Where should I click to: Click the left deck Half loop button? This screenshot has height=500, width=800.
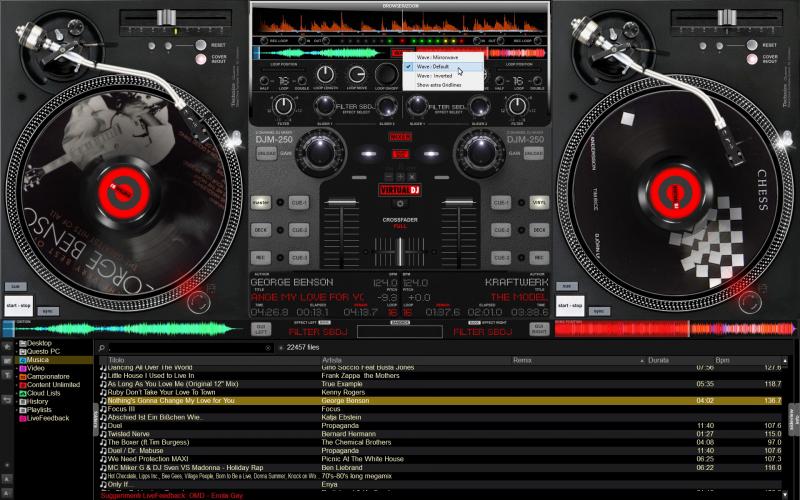click(x=264, y=81)
